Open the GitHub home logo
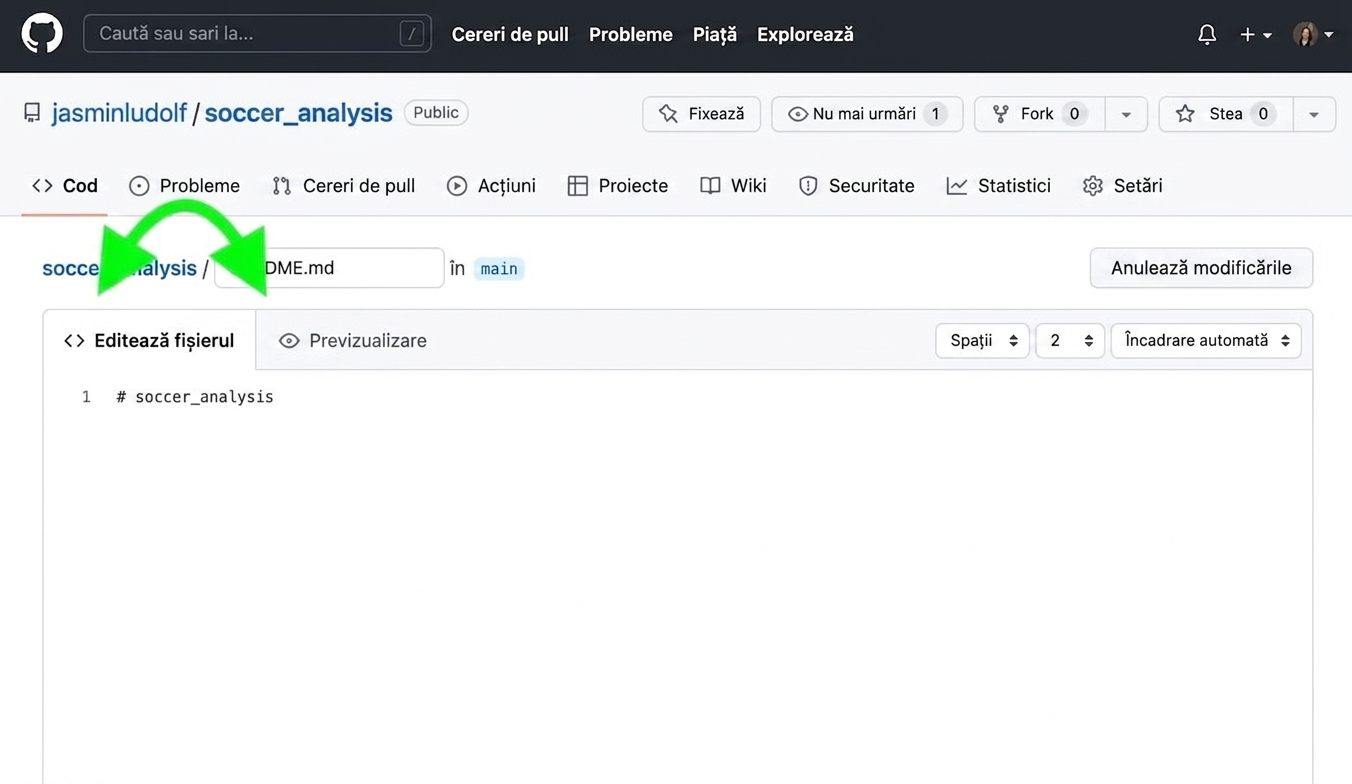 pyautogui.click(x=42, y=34)
